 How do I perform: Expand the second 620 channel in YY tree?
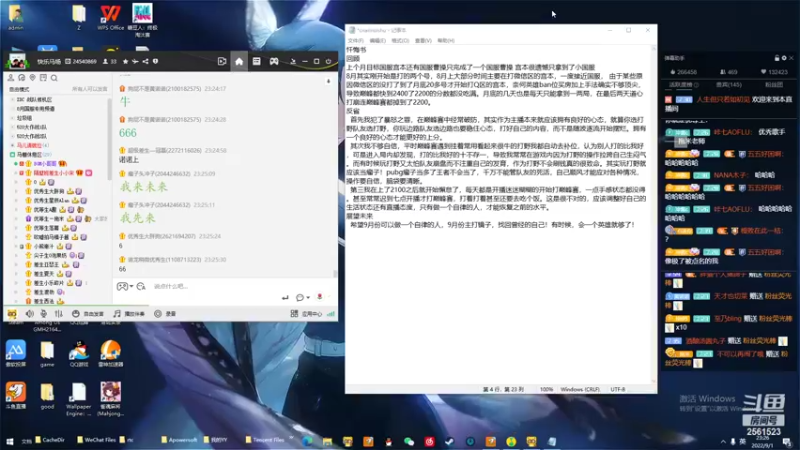[13, 136]
